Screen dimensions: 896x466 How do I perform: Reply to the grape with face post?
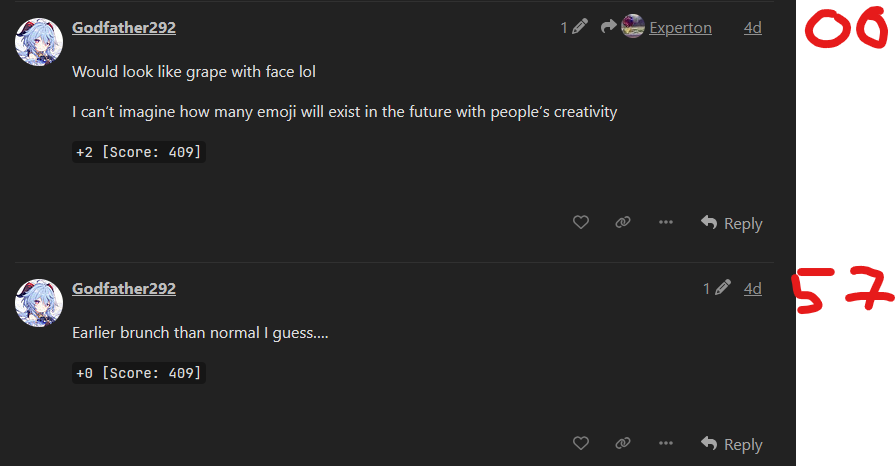pos(732,223)
